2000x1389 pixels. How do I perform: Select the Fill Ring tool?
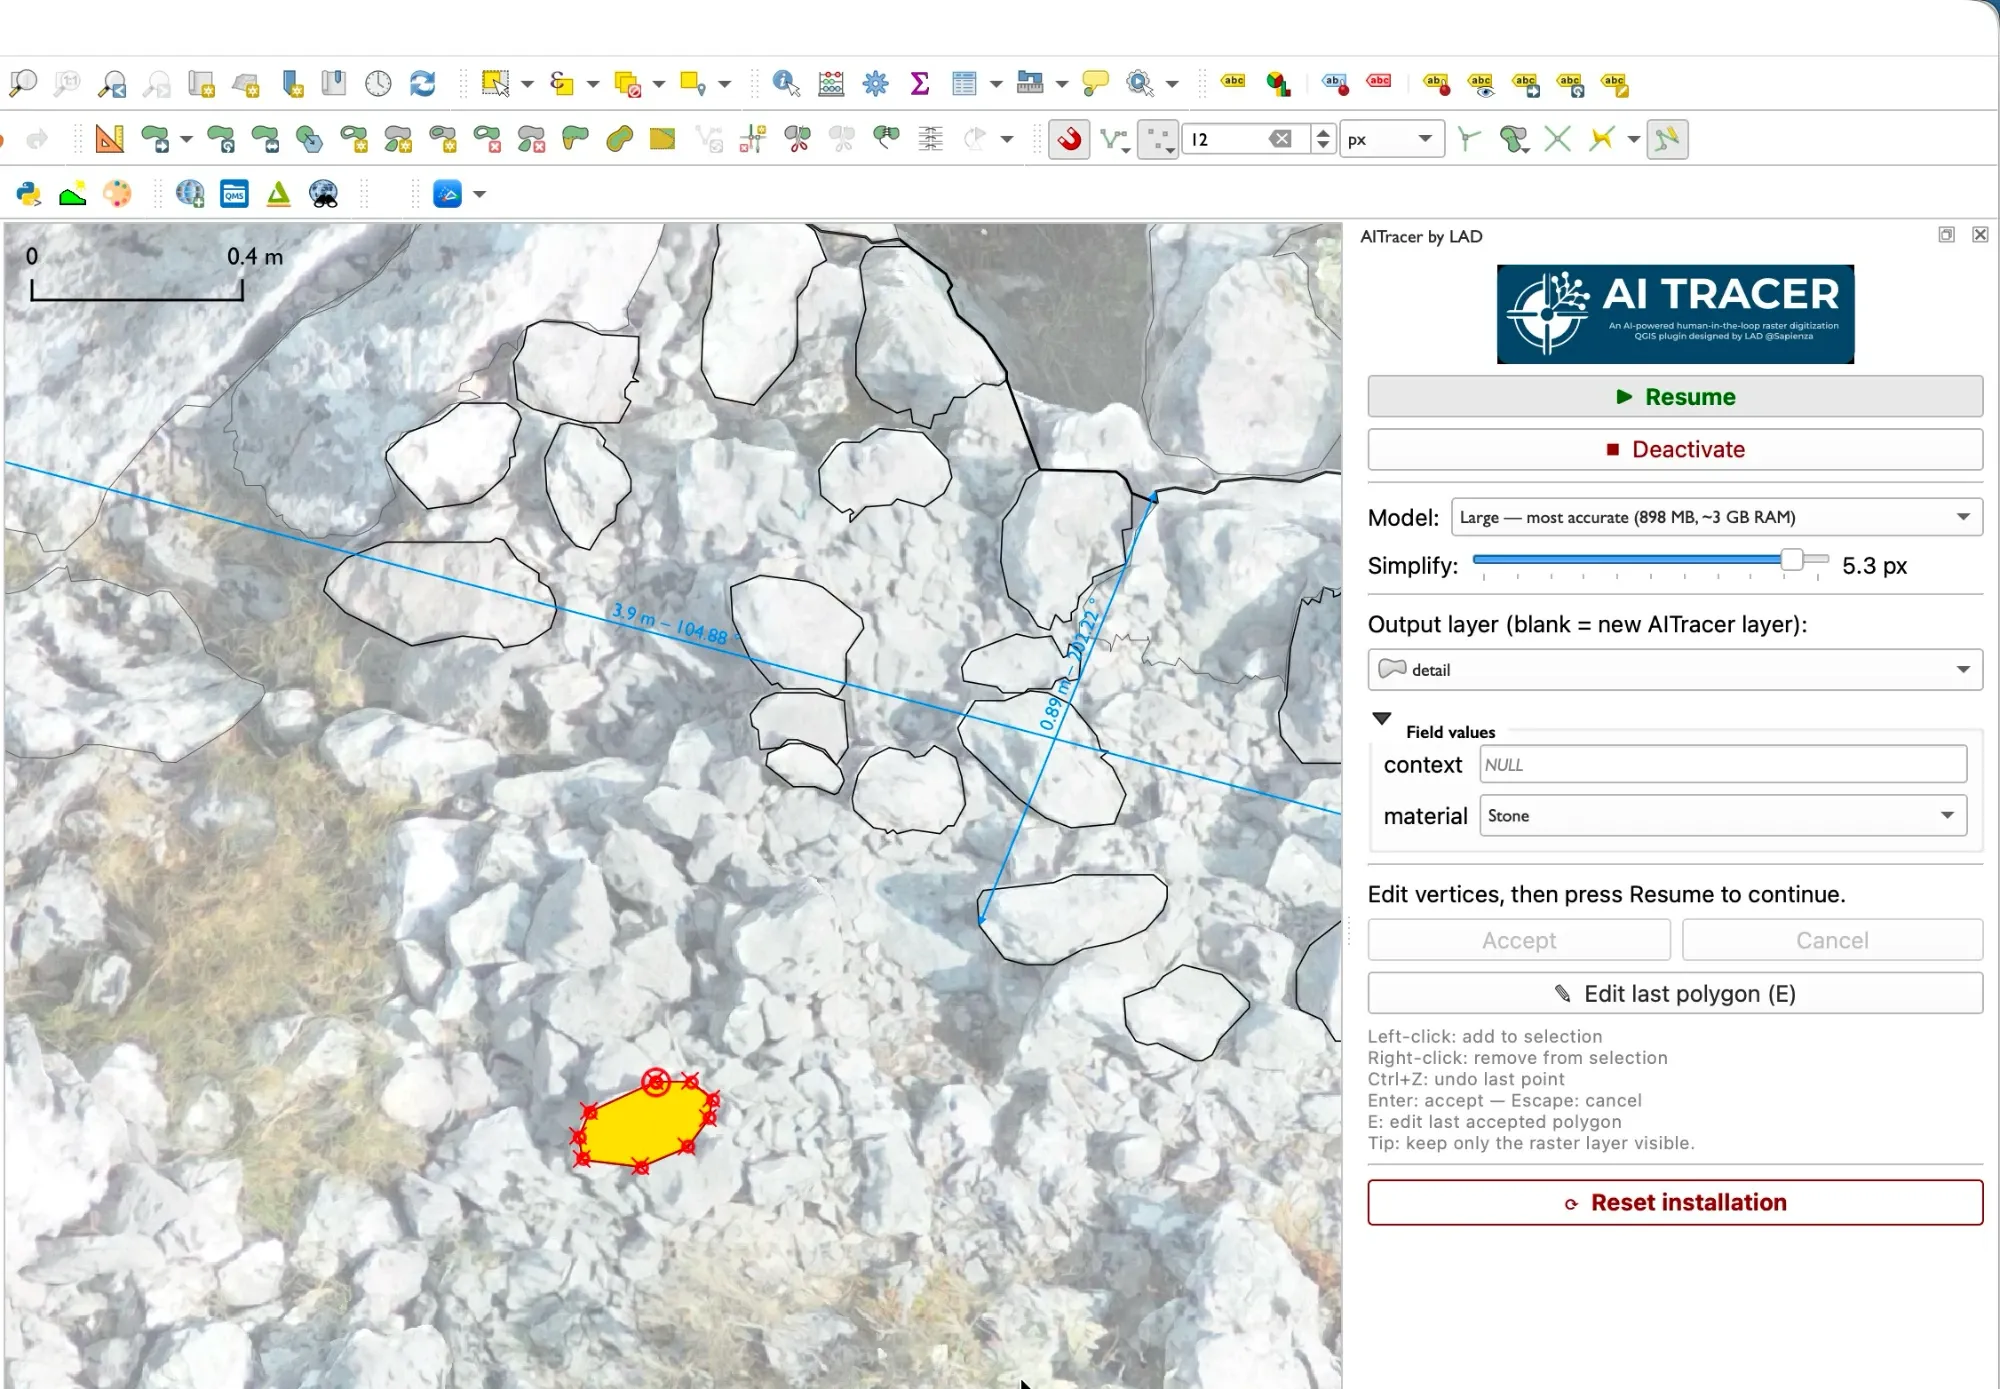443,139
